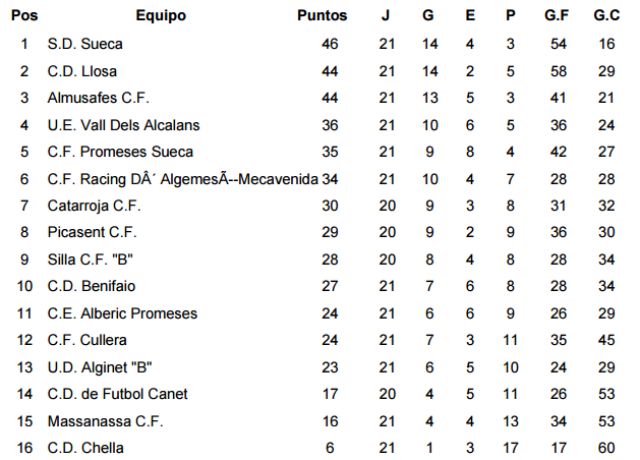Click the Equipo column header

coord(161,16)
